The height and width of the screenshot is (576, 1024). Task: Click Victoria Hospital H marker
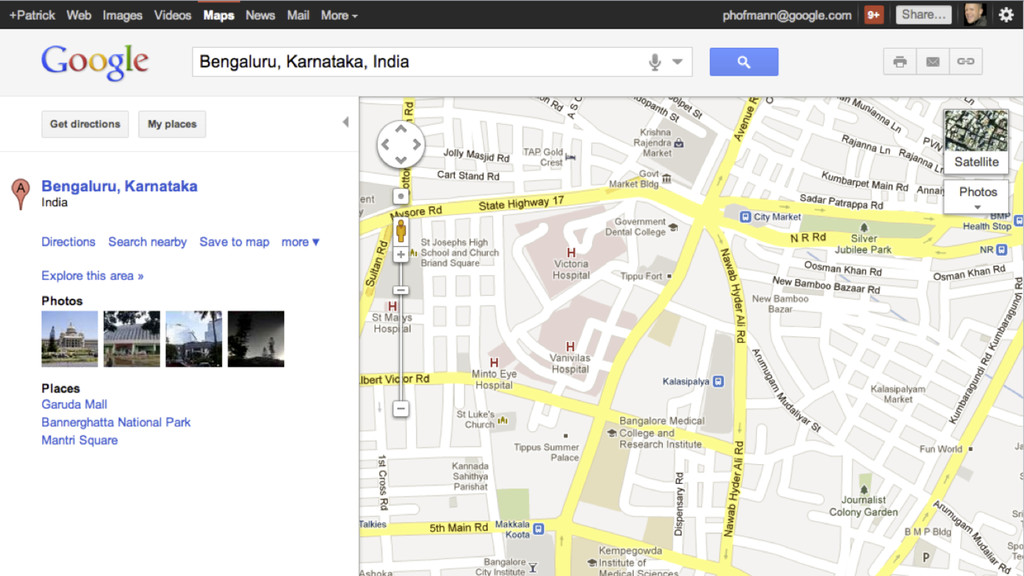pos(571,253)
